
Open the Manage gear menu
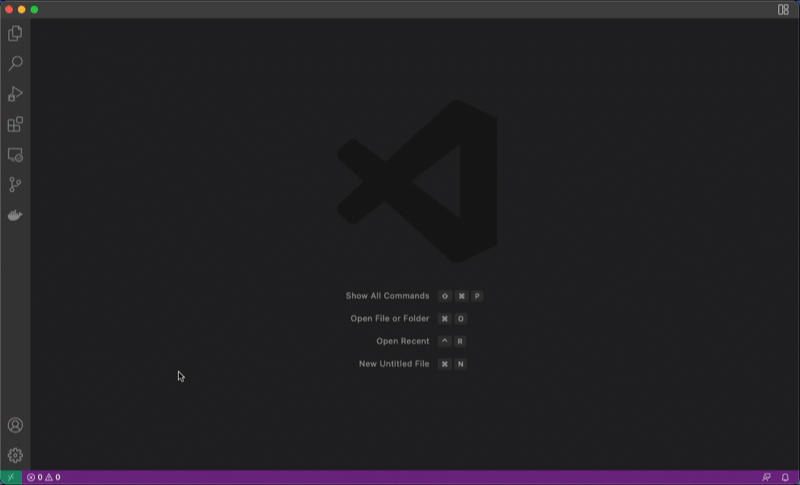pos(15,455)
